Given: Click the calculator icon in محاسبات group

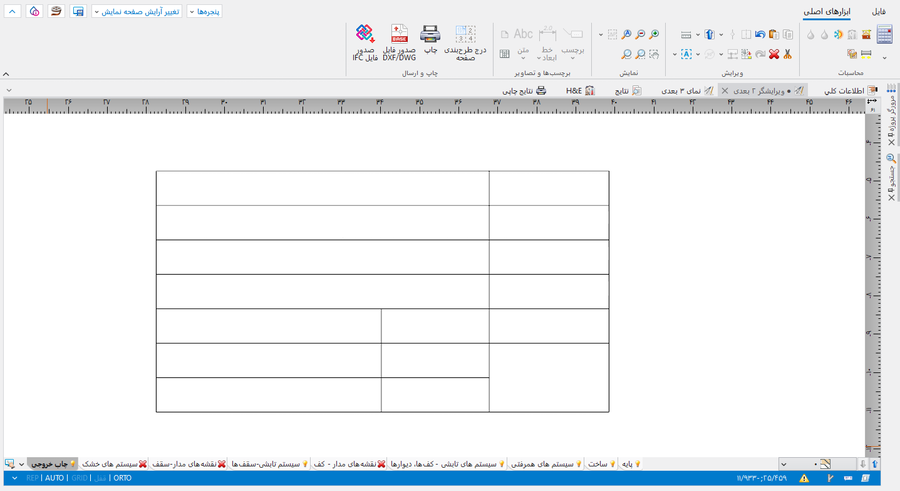Looking at the screenshot, I should coord(884,35).
